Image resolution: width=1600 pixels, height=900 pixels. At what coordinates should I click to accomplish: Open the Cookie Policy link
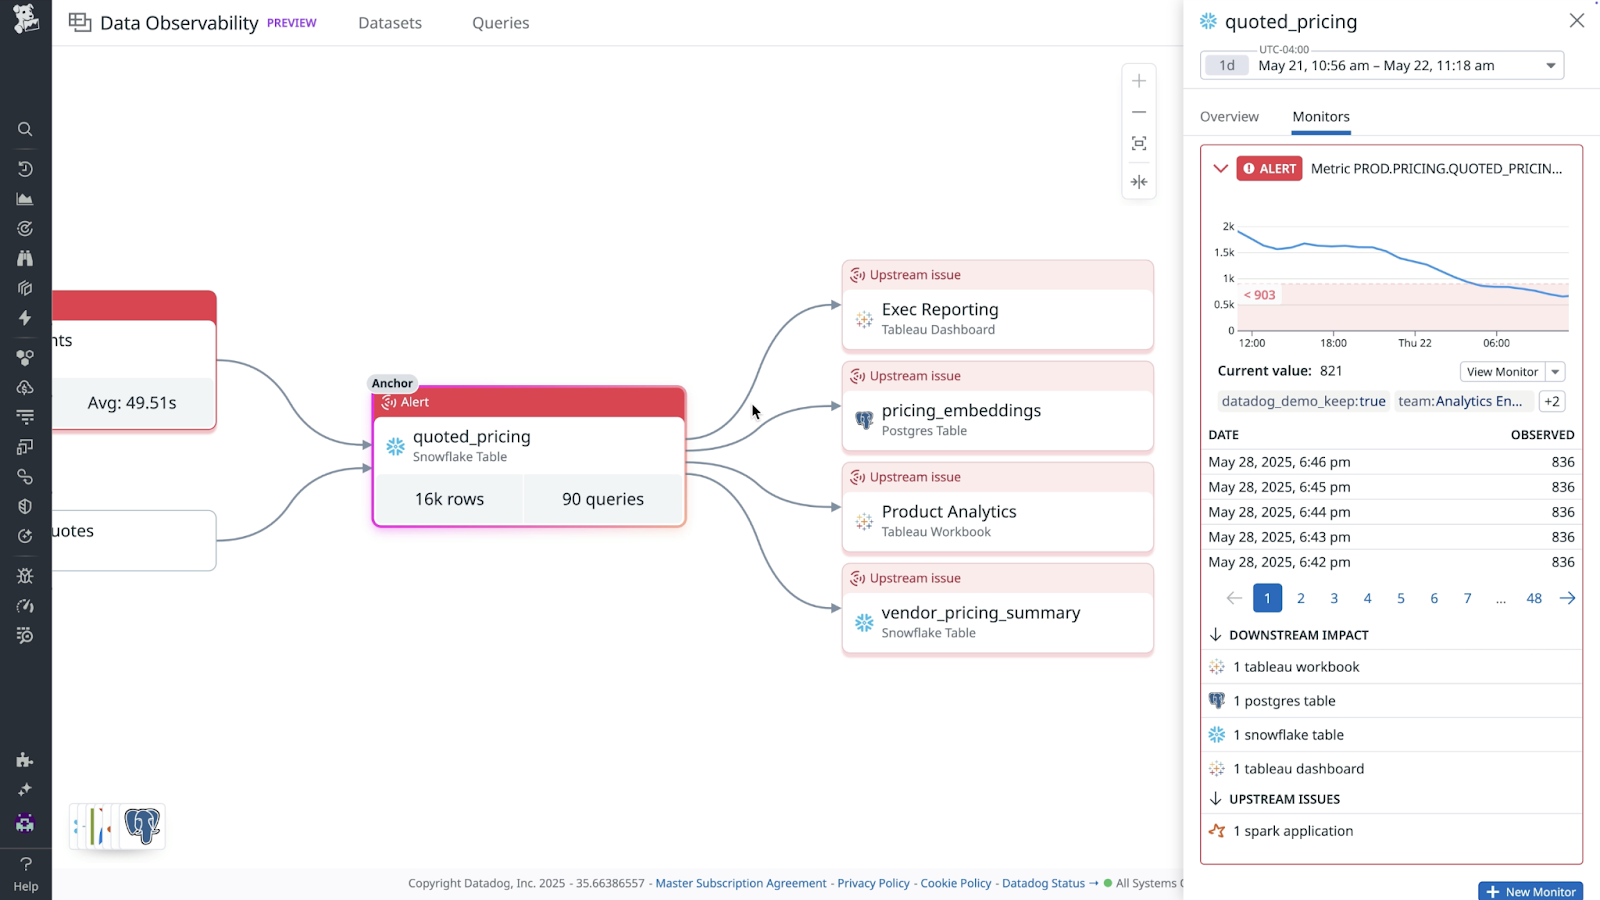pos(956,883)
